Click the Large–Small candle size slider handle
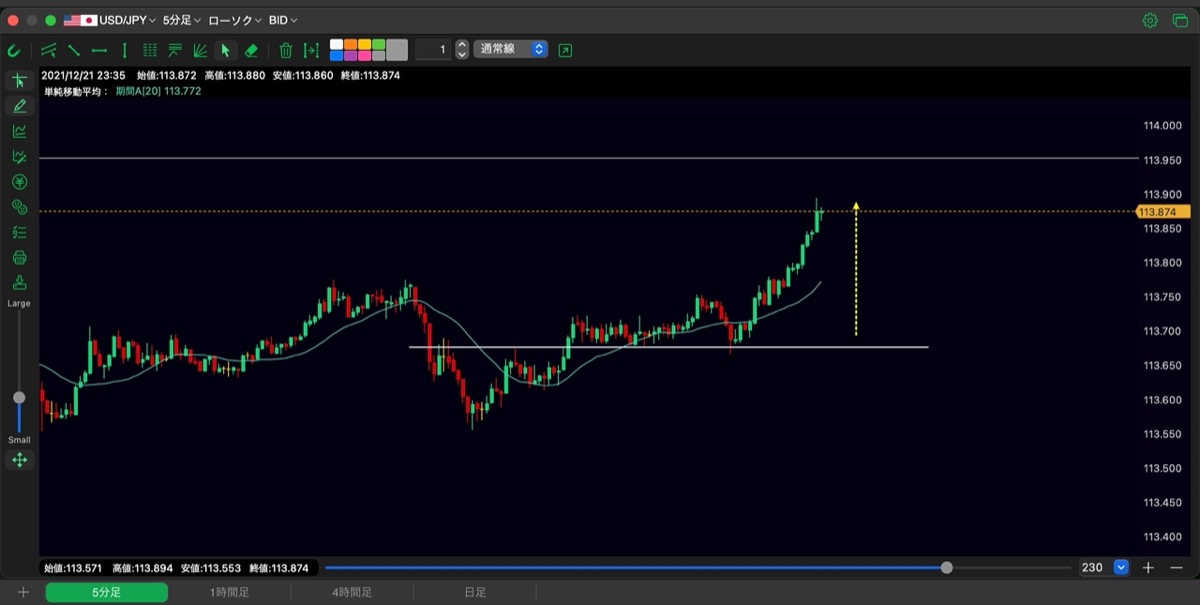1200x605 pixels. click(x=19, y=397)
